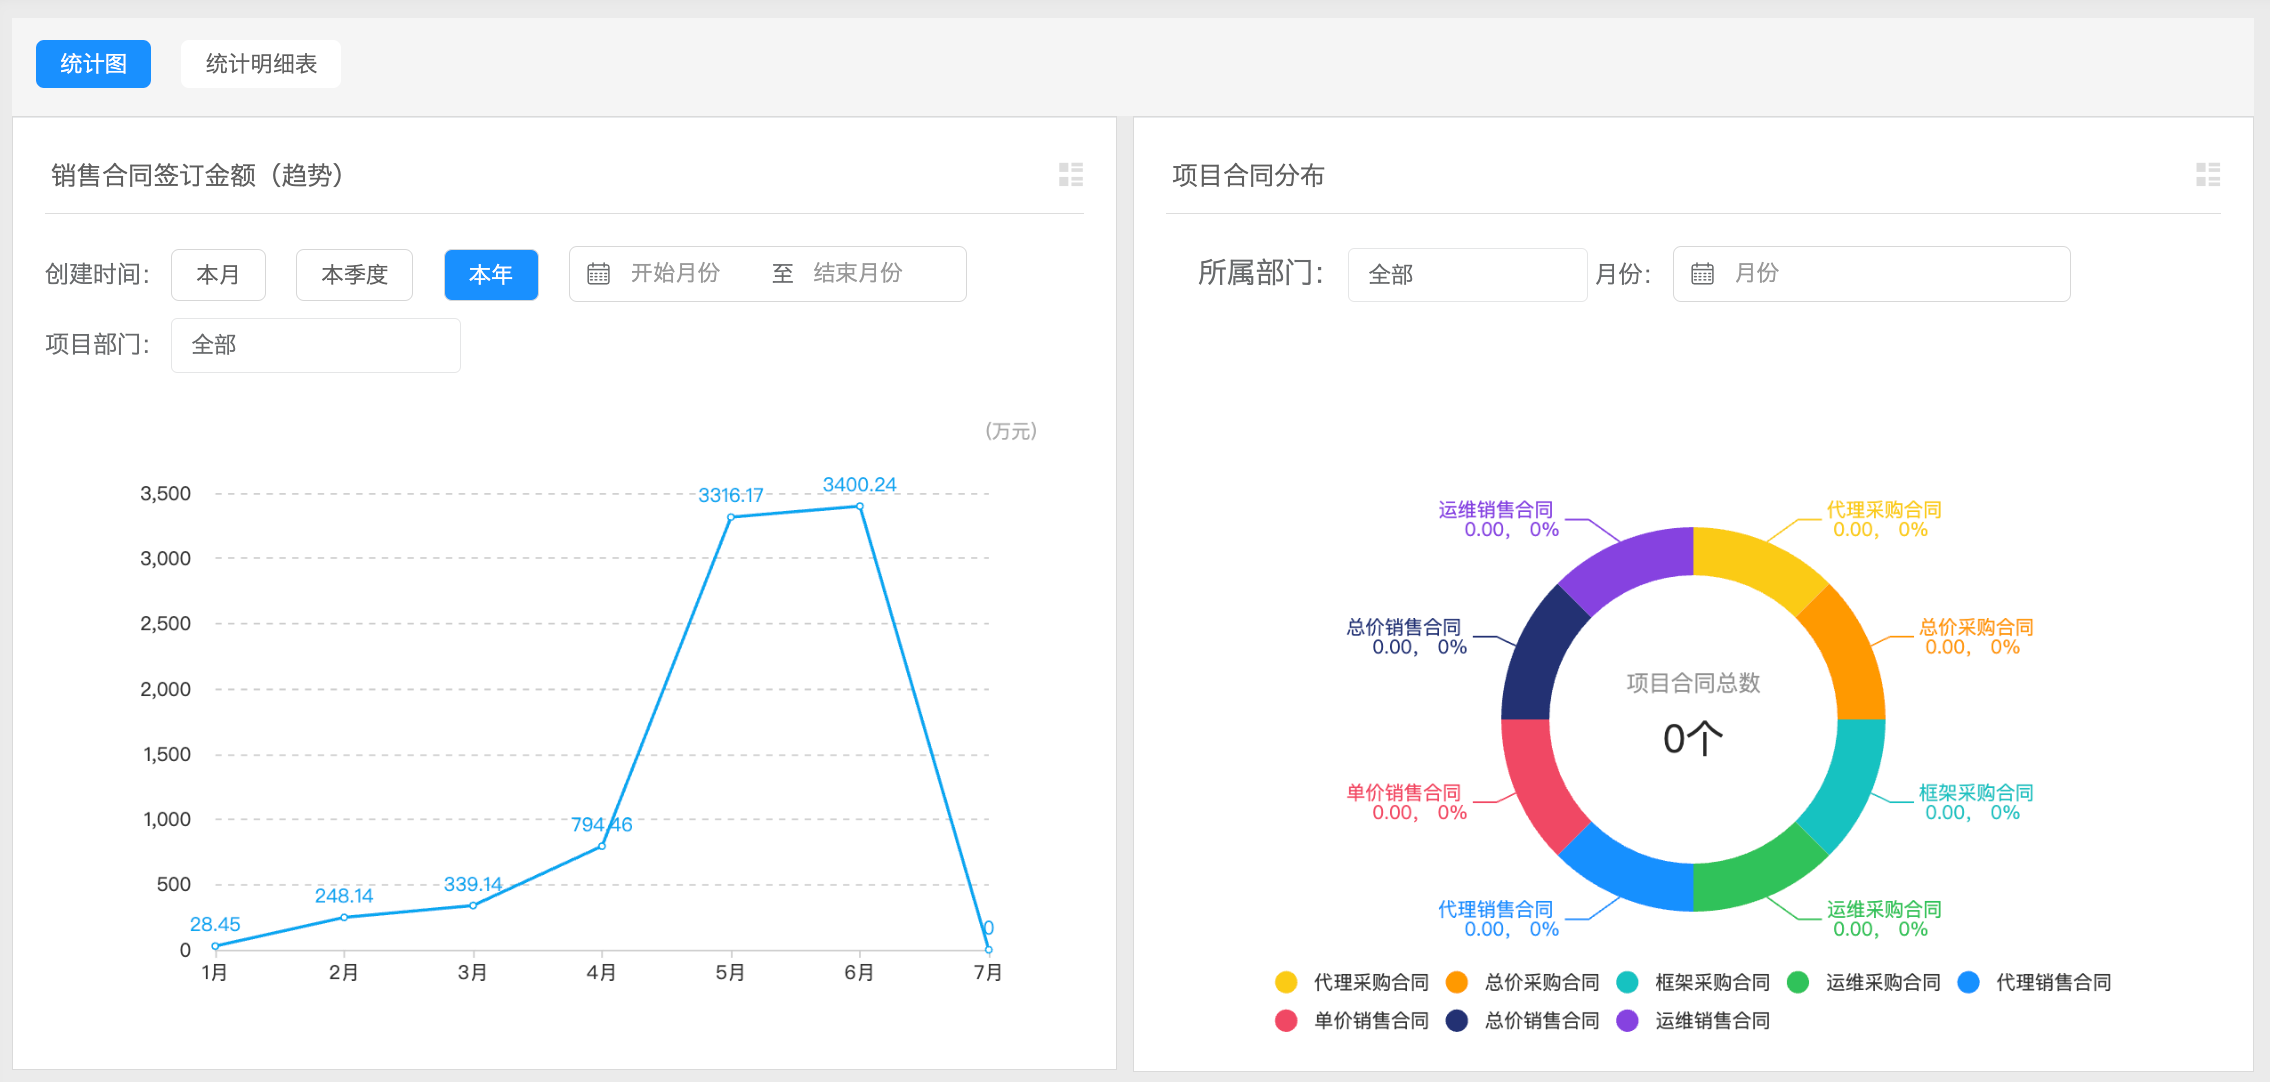This screenshot has height=1082, width=2270.
Task: Click the 结束月份 end month field
Action: (858, 273)
